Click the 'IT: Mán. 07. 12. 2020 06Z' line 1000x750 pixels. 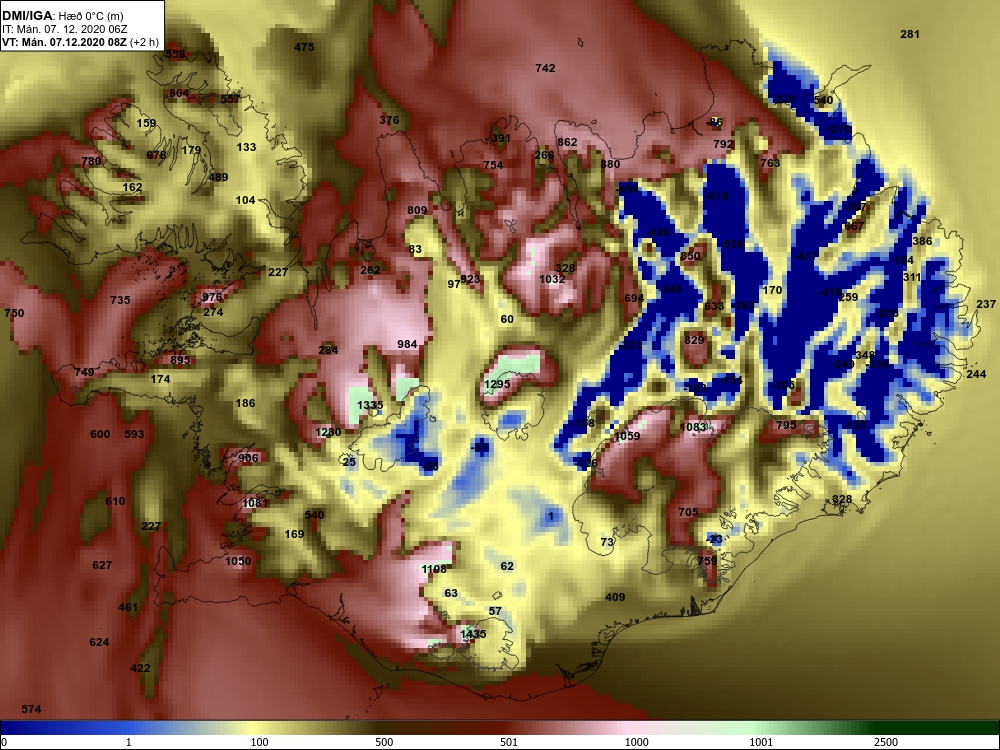64,29
